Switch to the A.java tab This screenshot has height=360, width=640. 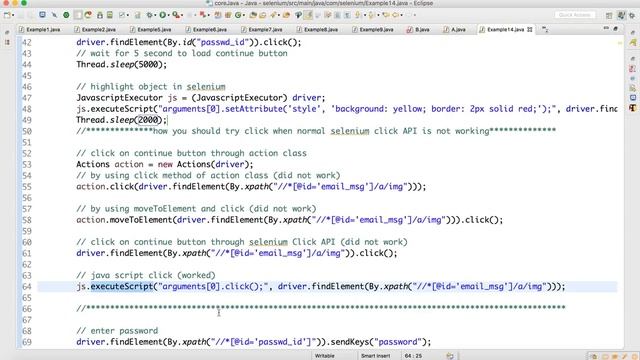click(x=455, y=29)
